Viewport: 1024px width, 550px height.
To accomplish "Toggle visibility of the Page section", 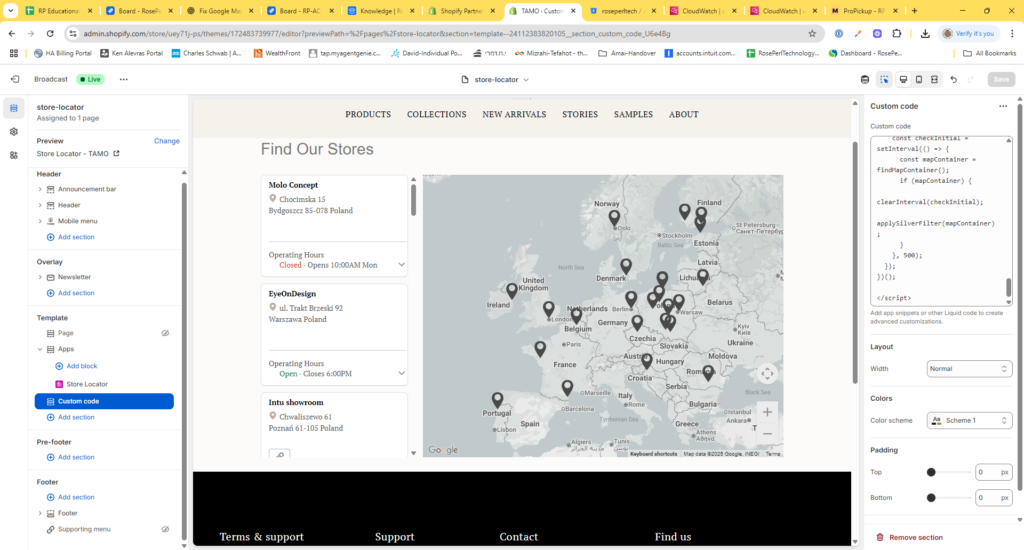I will [166, 333].
